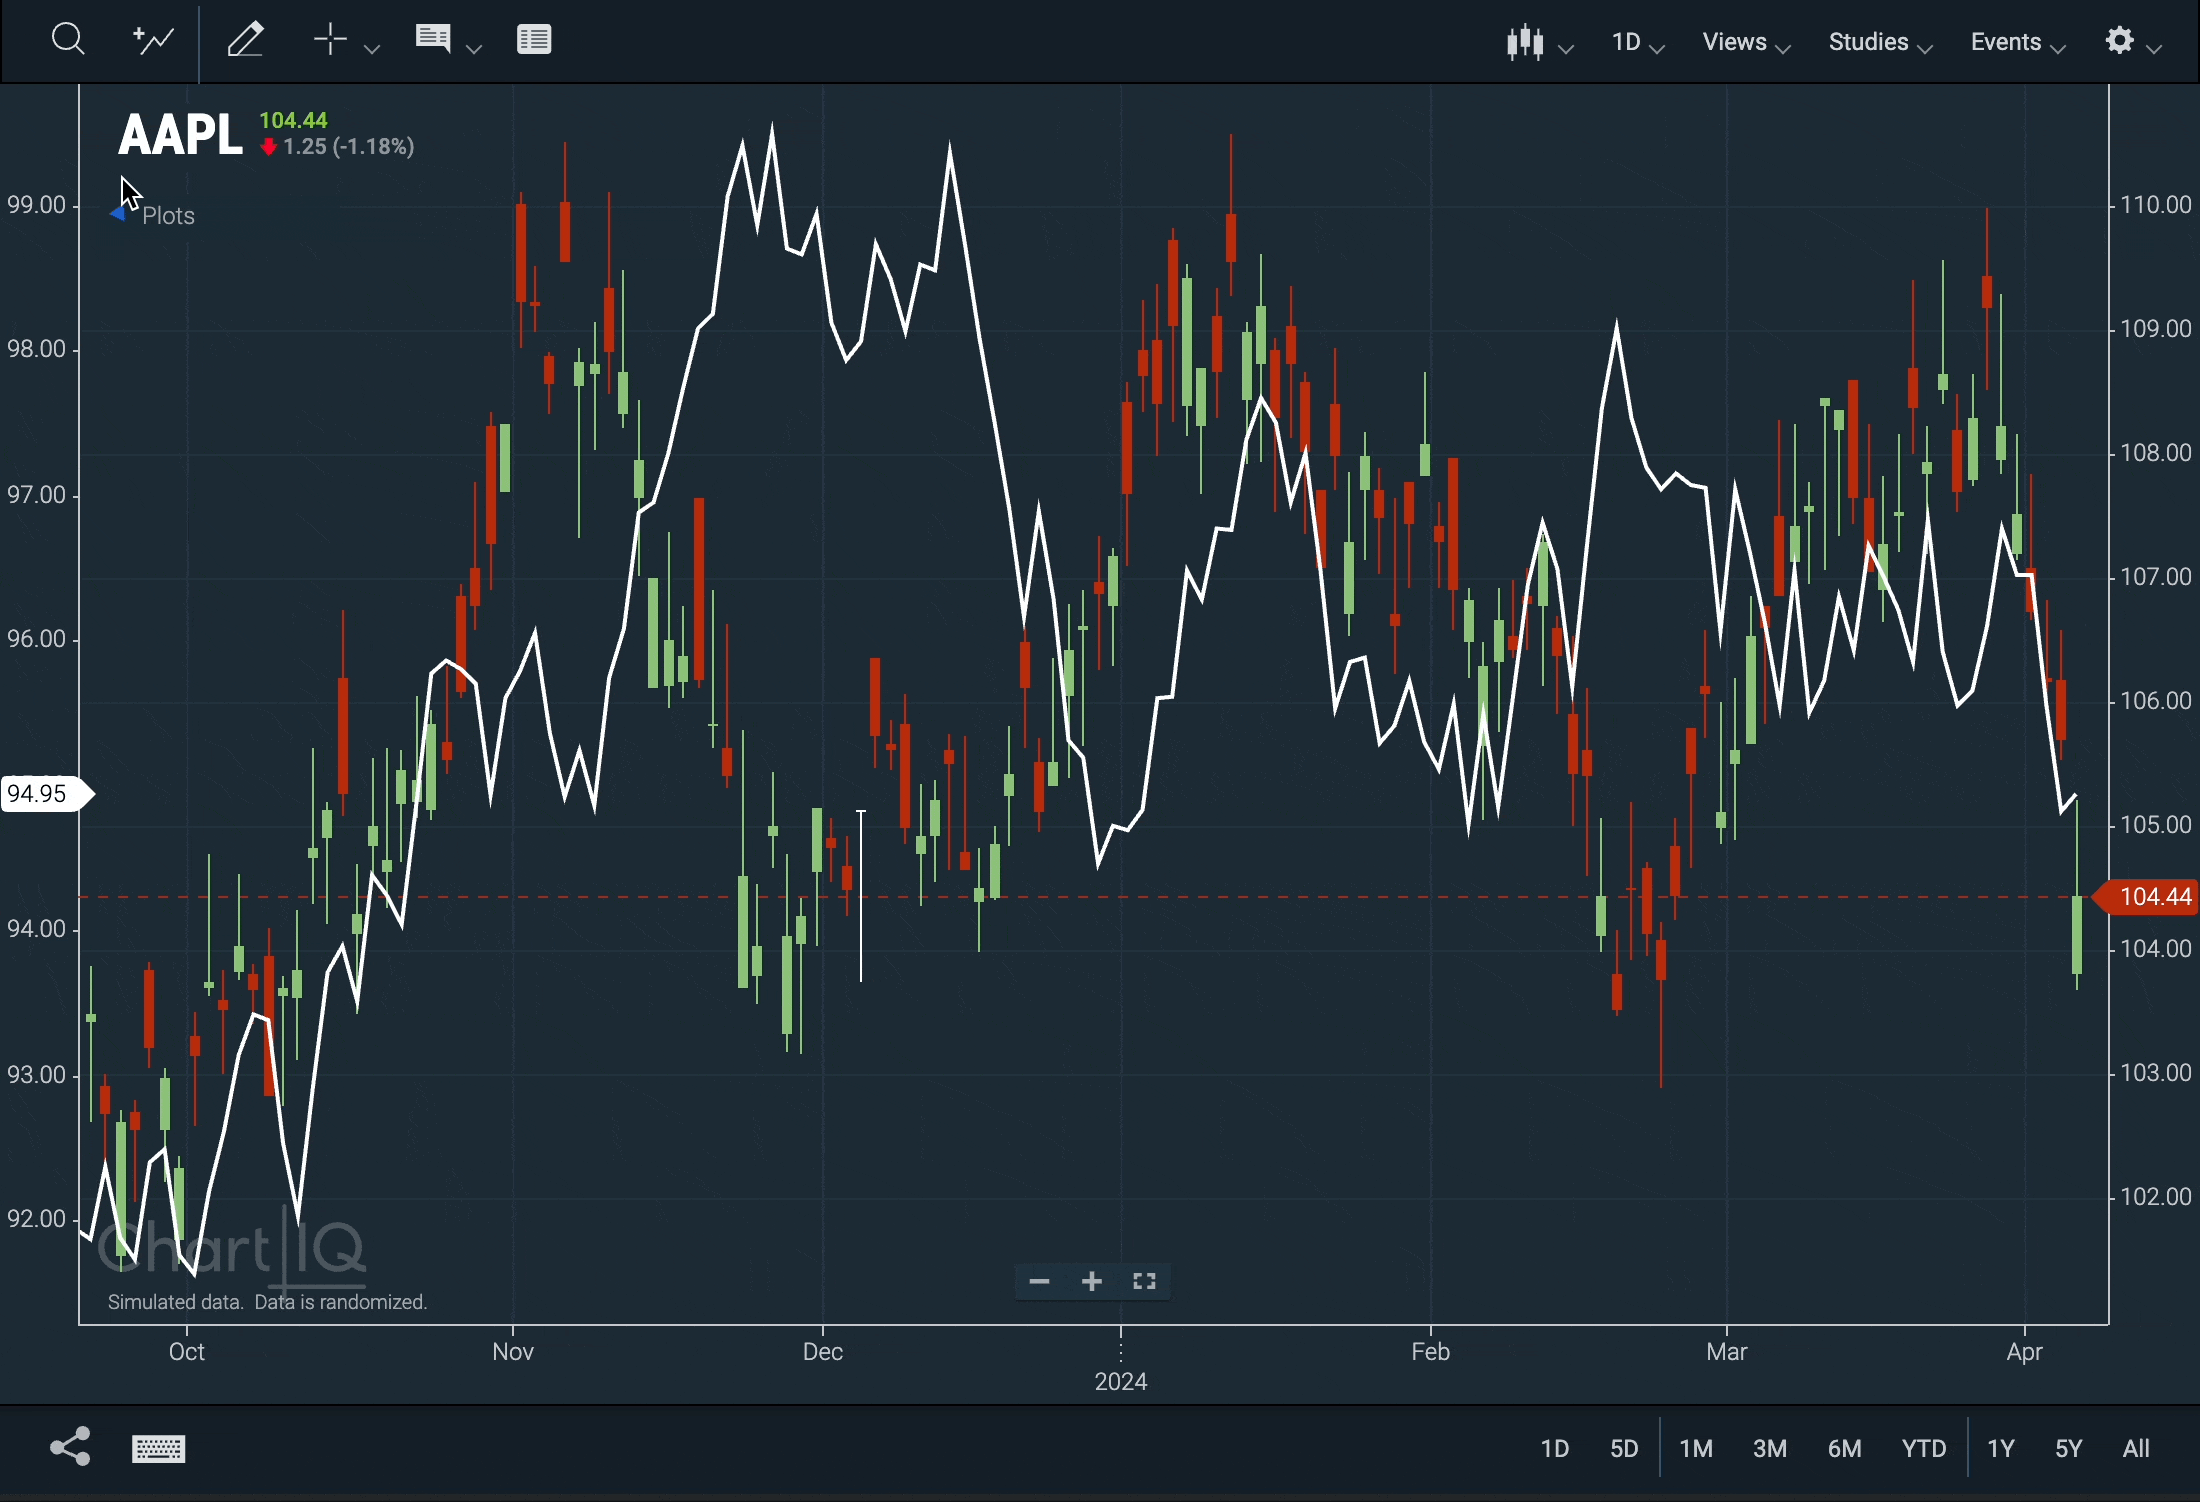Open the Views menu
Screen dimensions: 2200x1502
tap(1746, 42)
